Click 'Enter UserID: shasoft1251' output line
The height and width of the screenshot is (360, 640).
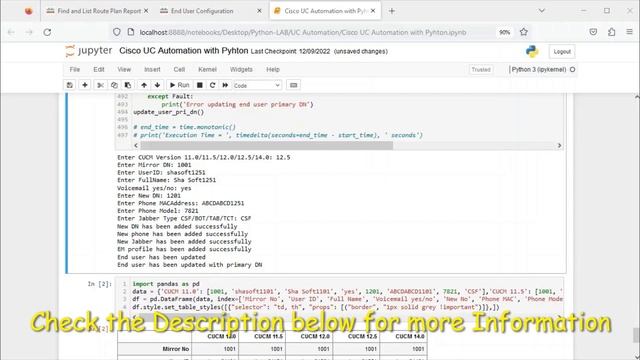coord(161,172)
